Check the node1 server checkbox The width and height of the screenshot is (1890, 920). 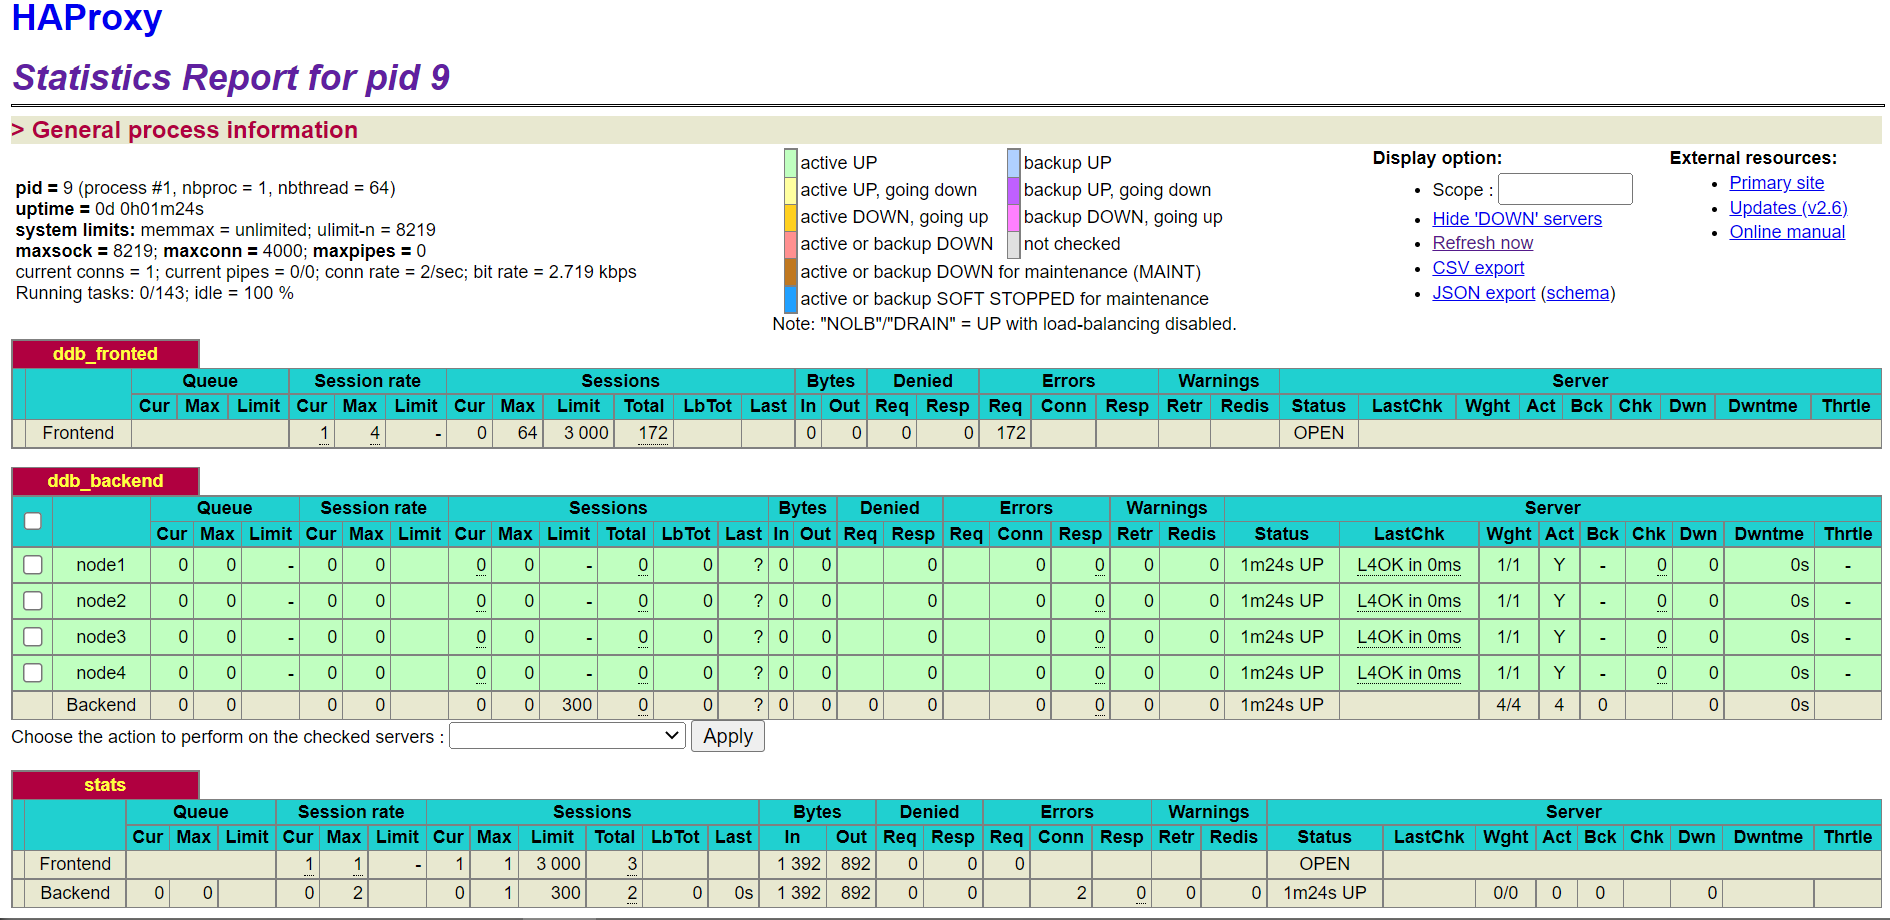click(x=33, y=565)
